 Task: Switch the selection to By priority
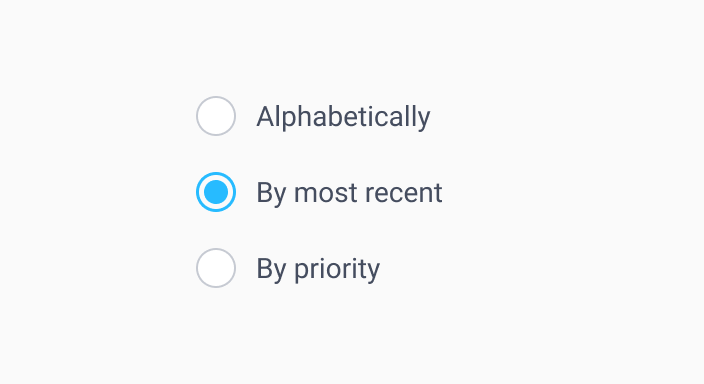tap(216, 268)
